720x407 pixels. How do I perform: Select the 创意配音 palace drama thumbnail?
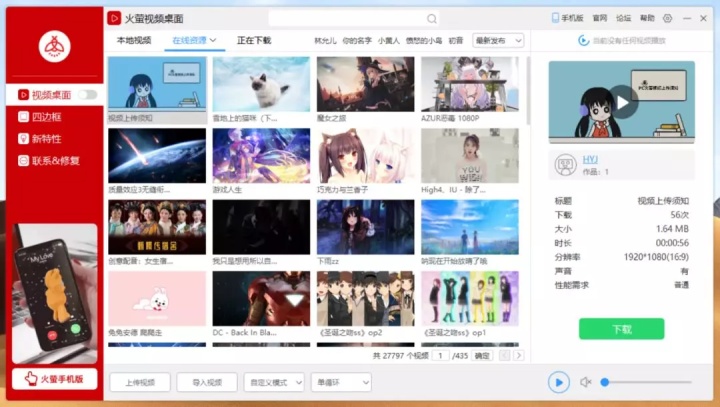coord(157,227)
